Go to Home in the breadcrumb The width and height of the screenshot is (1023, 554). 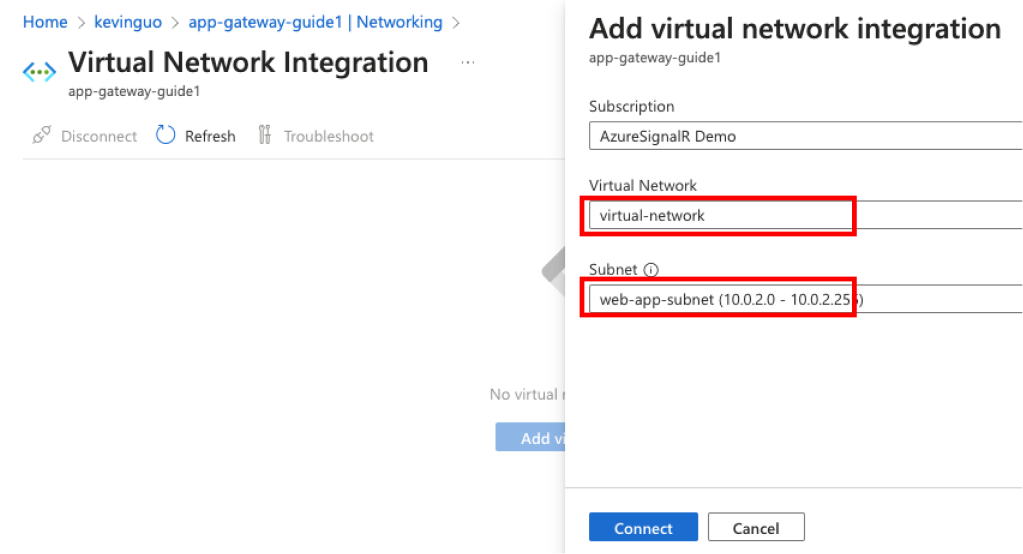(x=45, y=22)
